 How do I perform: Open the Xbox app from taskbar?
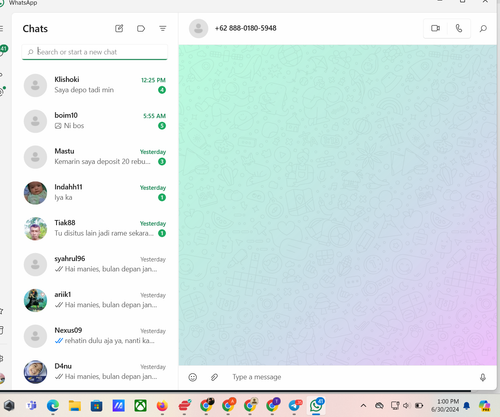141,406
